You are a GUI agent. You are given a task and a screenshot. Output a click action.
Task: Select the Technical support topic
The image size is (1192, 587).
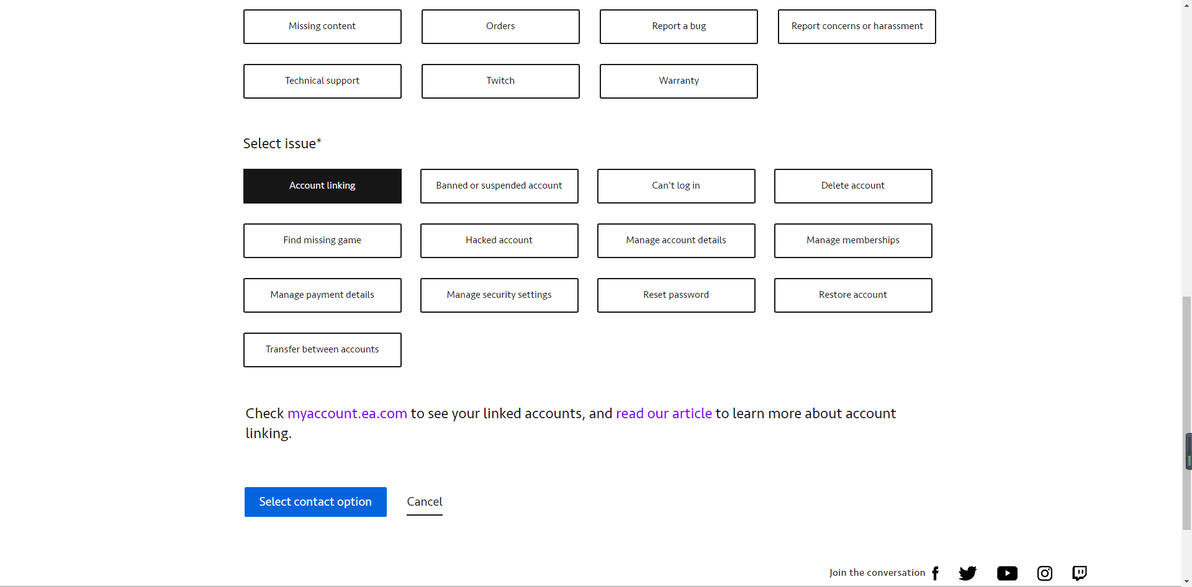[322, 81]
